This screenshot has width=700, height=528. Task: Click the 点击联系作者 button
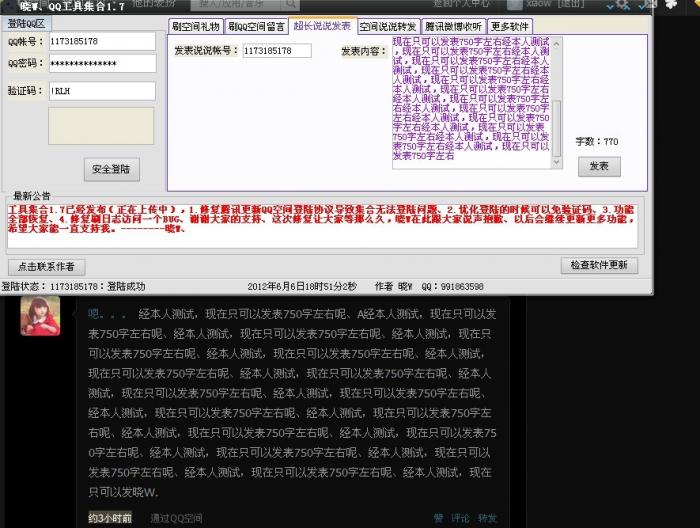pyautogui.click(x=46, y=267)
